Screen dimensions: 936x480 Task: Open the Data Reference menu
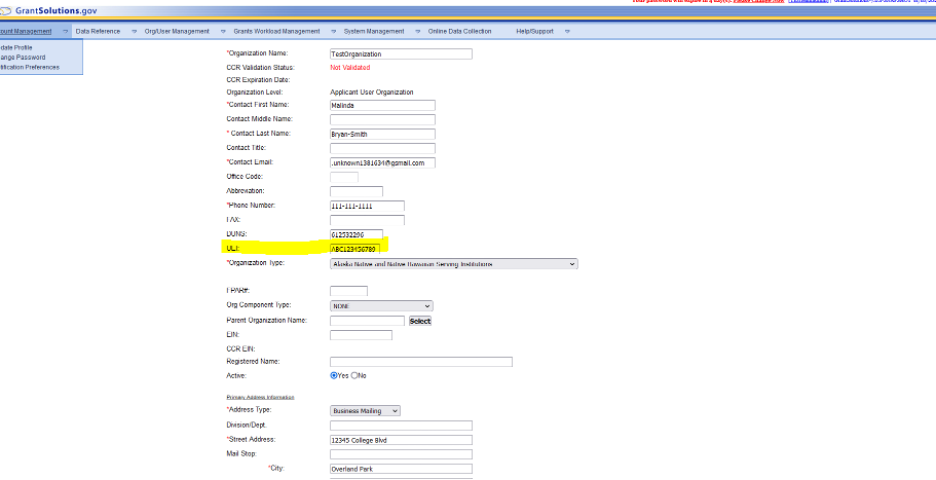[98, 31]
